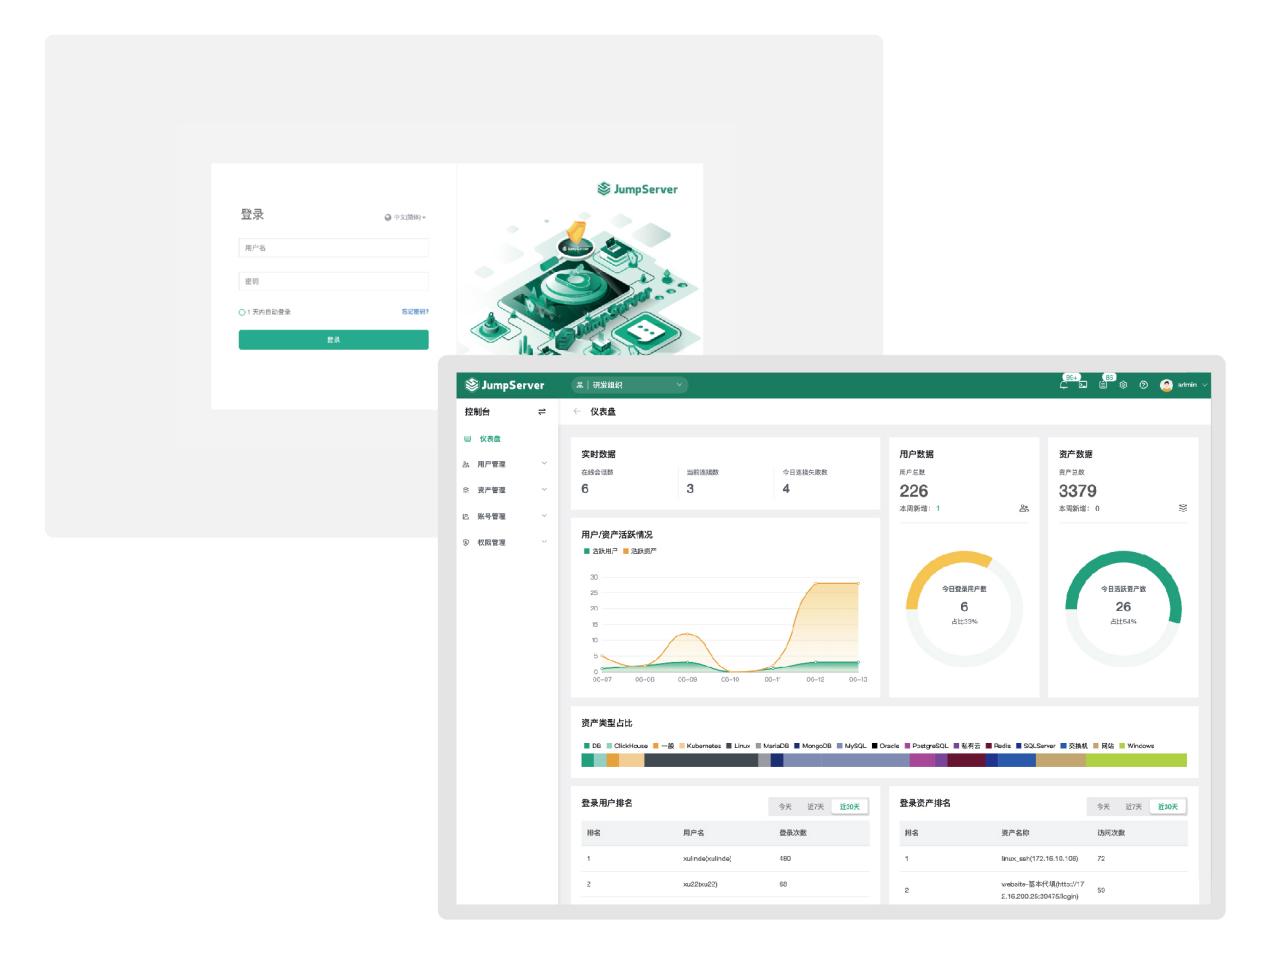Click the back arrow beside 仪表盘 title
The width and height of the screenshot is (1268, 972).
coord(577,412)
